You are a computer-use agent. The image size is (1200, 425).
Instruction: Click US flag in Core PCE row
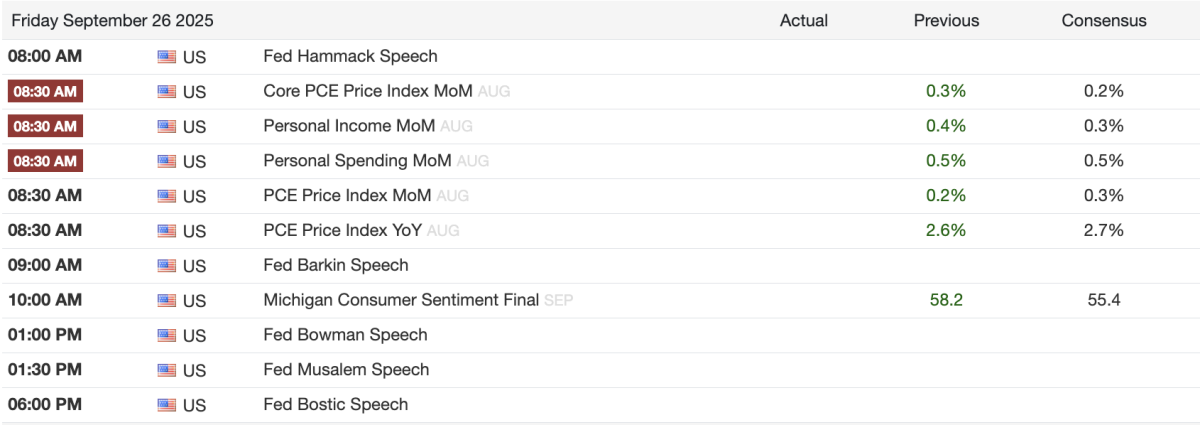[166, 92]
